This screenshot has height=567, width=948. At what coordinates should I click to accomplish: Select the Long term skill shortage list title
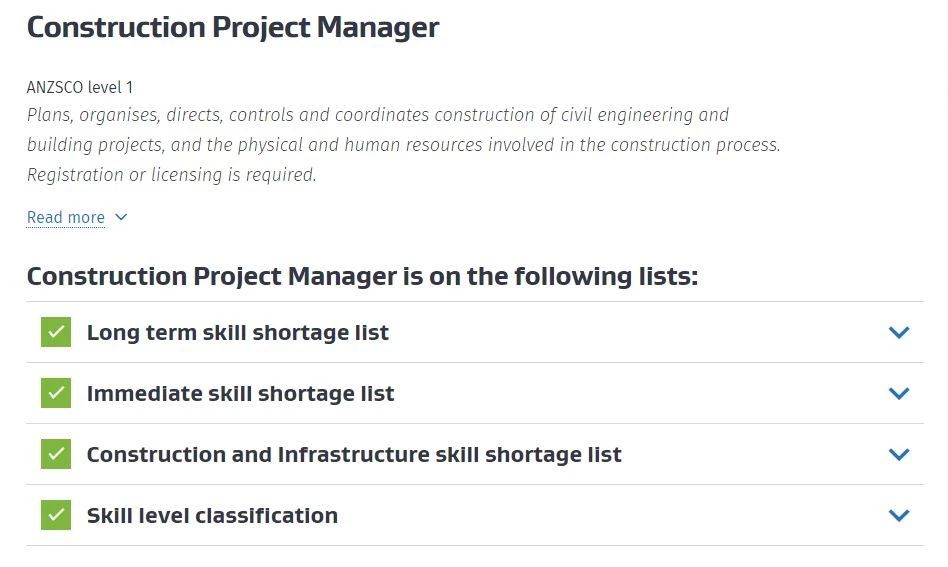pyautogui.click(x=238, y=332)
